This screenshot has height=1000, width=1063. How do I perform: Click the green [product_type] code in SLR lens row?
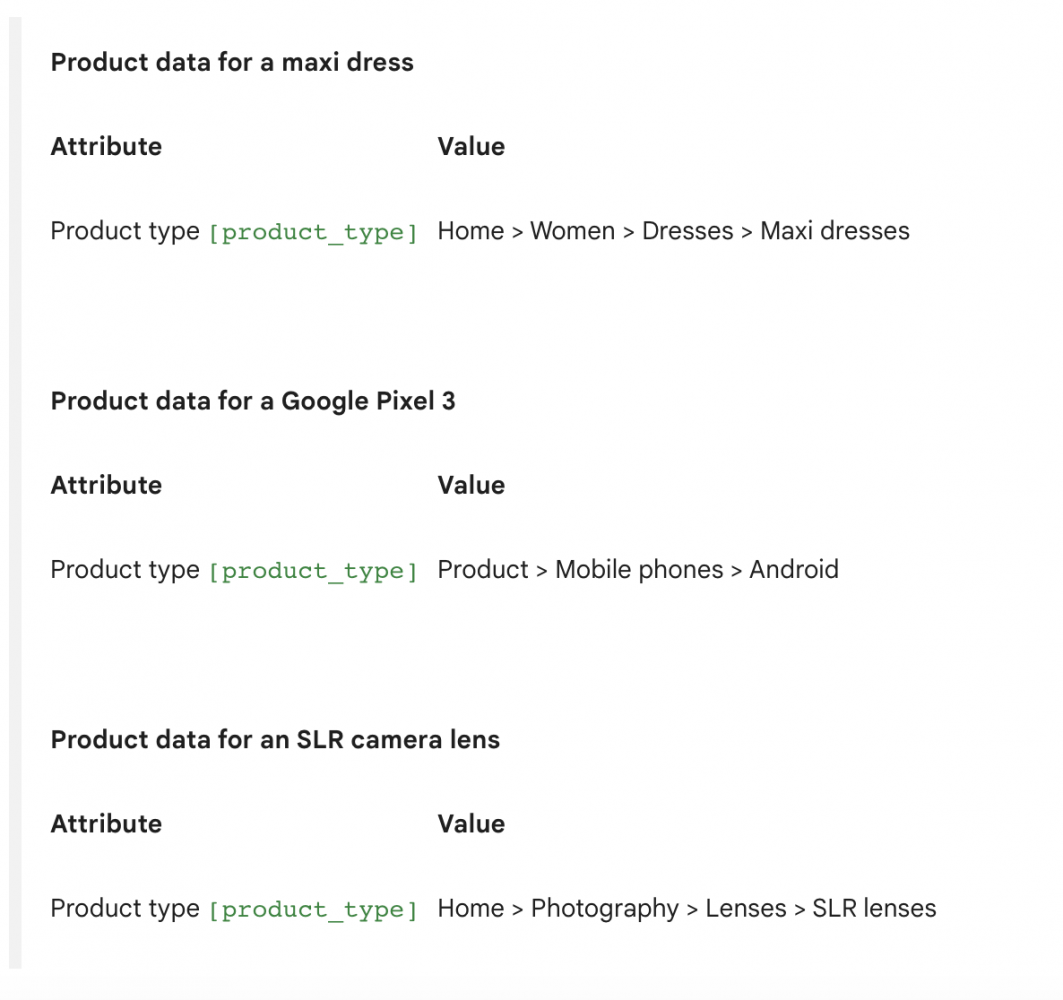(x=313, y=910)
